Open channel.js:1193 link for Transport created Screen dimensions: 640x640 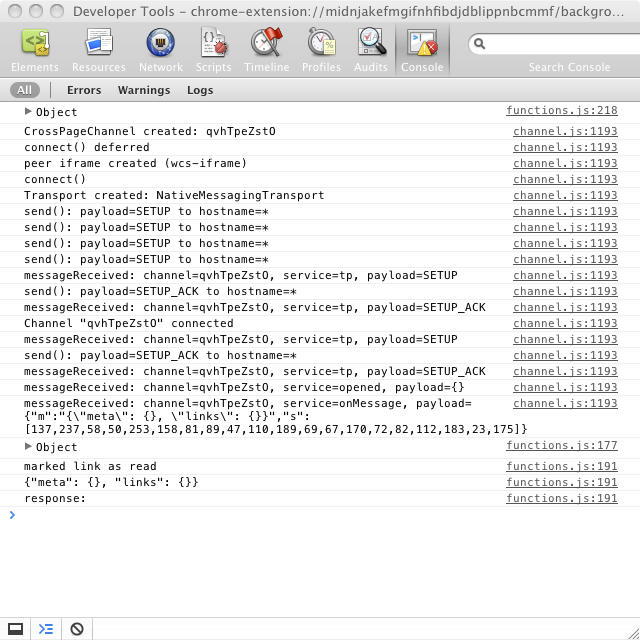pyautogui.click(x=565, y=195)
